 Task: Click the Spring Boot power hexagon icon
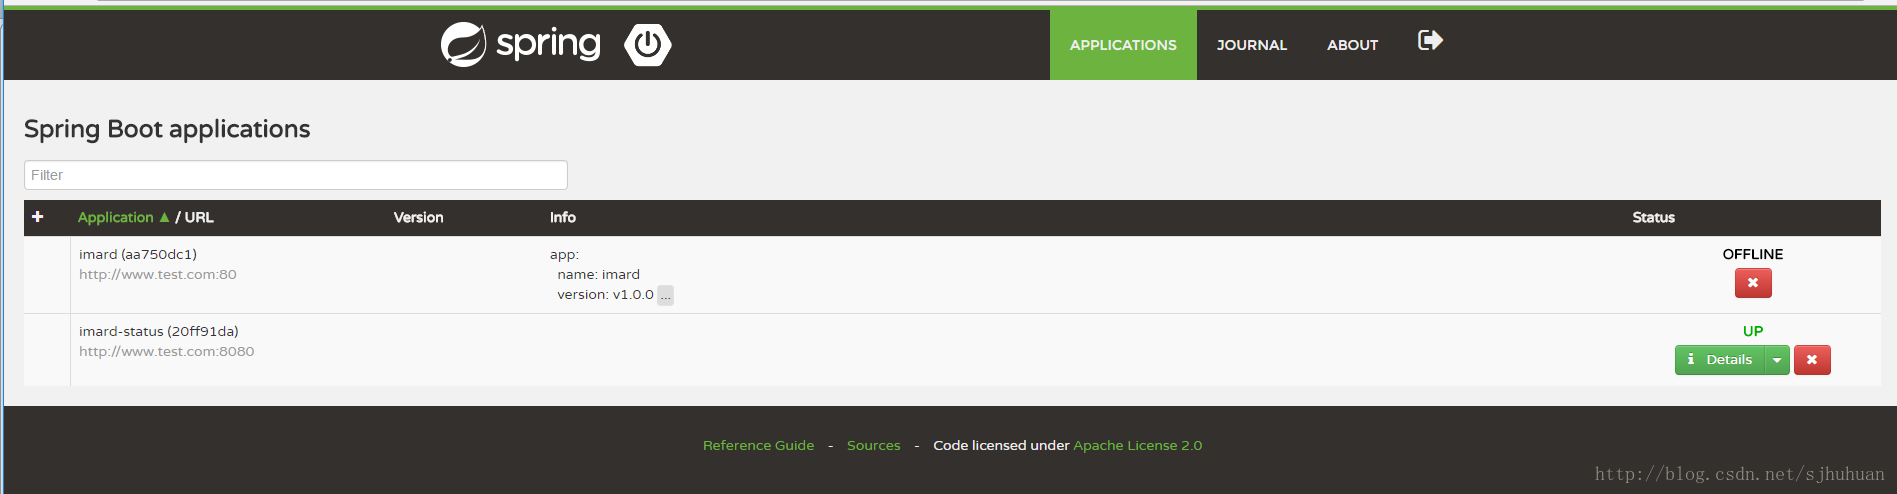pos(648,44)
